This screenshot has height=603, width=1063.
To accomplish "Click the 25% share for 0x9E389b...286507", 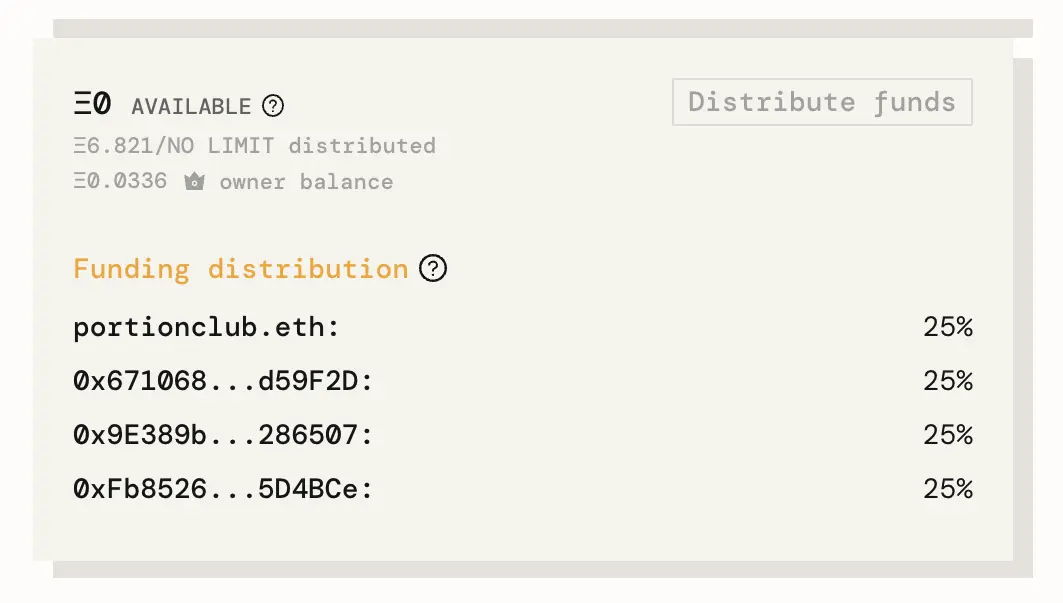I will [948, 436].
